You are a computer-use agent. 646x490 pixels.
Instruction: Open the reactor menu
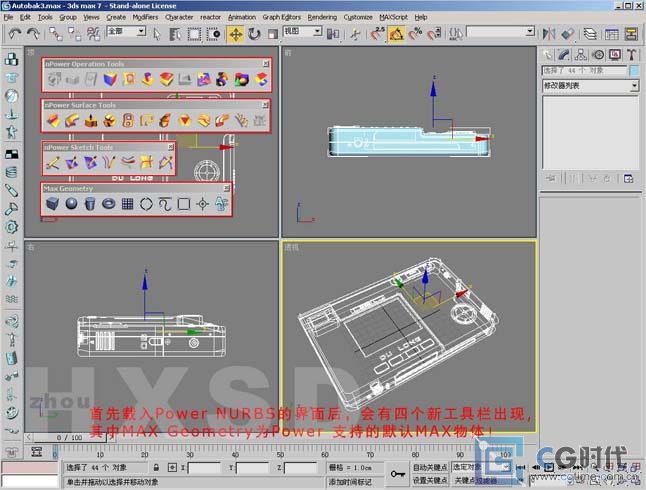(x=210, y=17)
